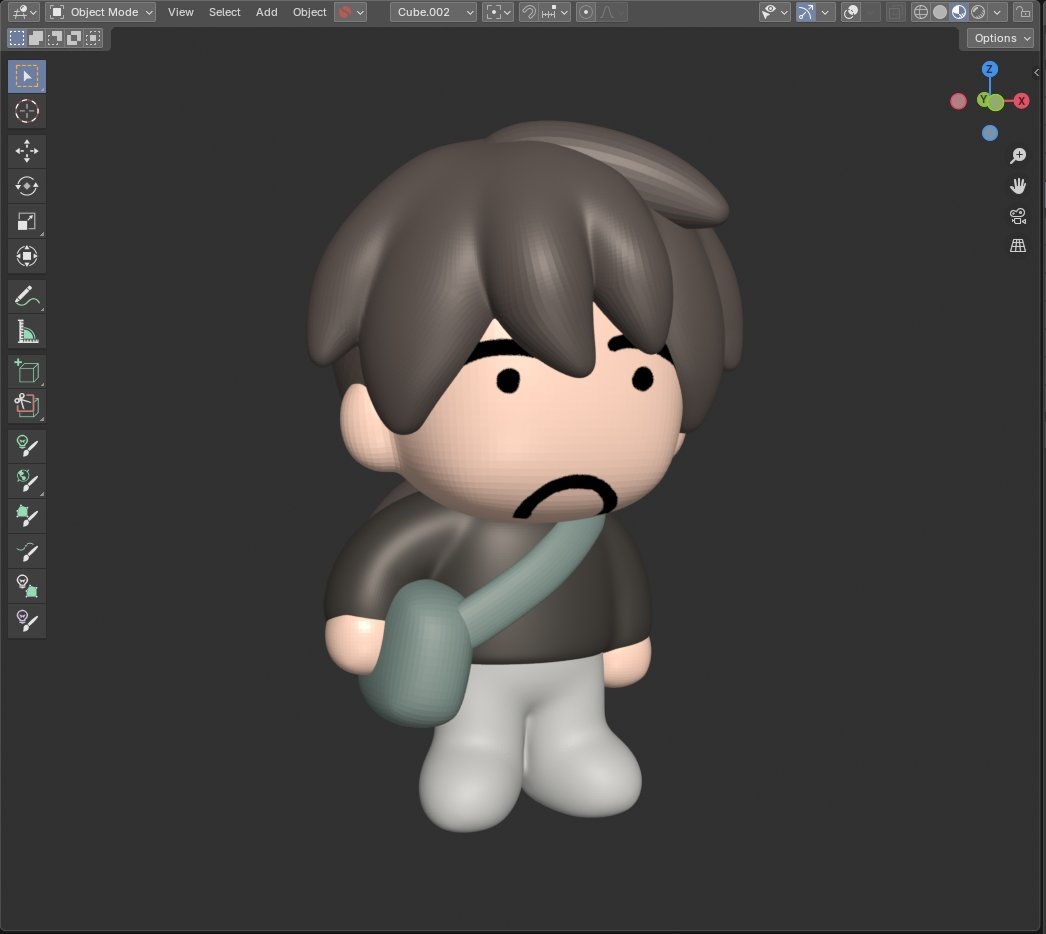Choose the Scale tool
Screen dimensions: 1046x934
[27, 222]
